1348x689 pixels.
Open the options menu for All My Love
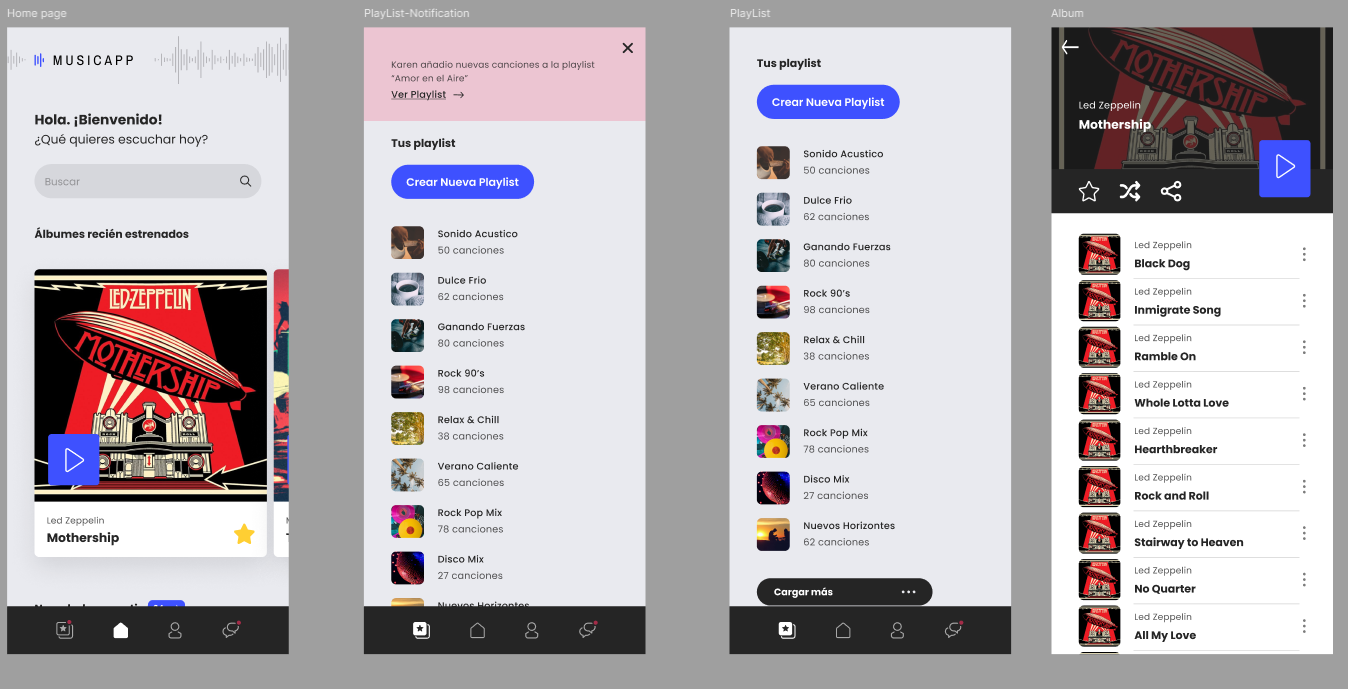click(1304, 626)
